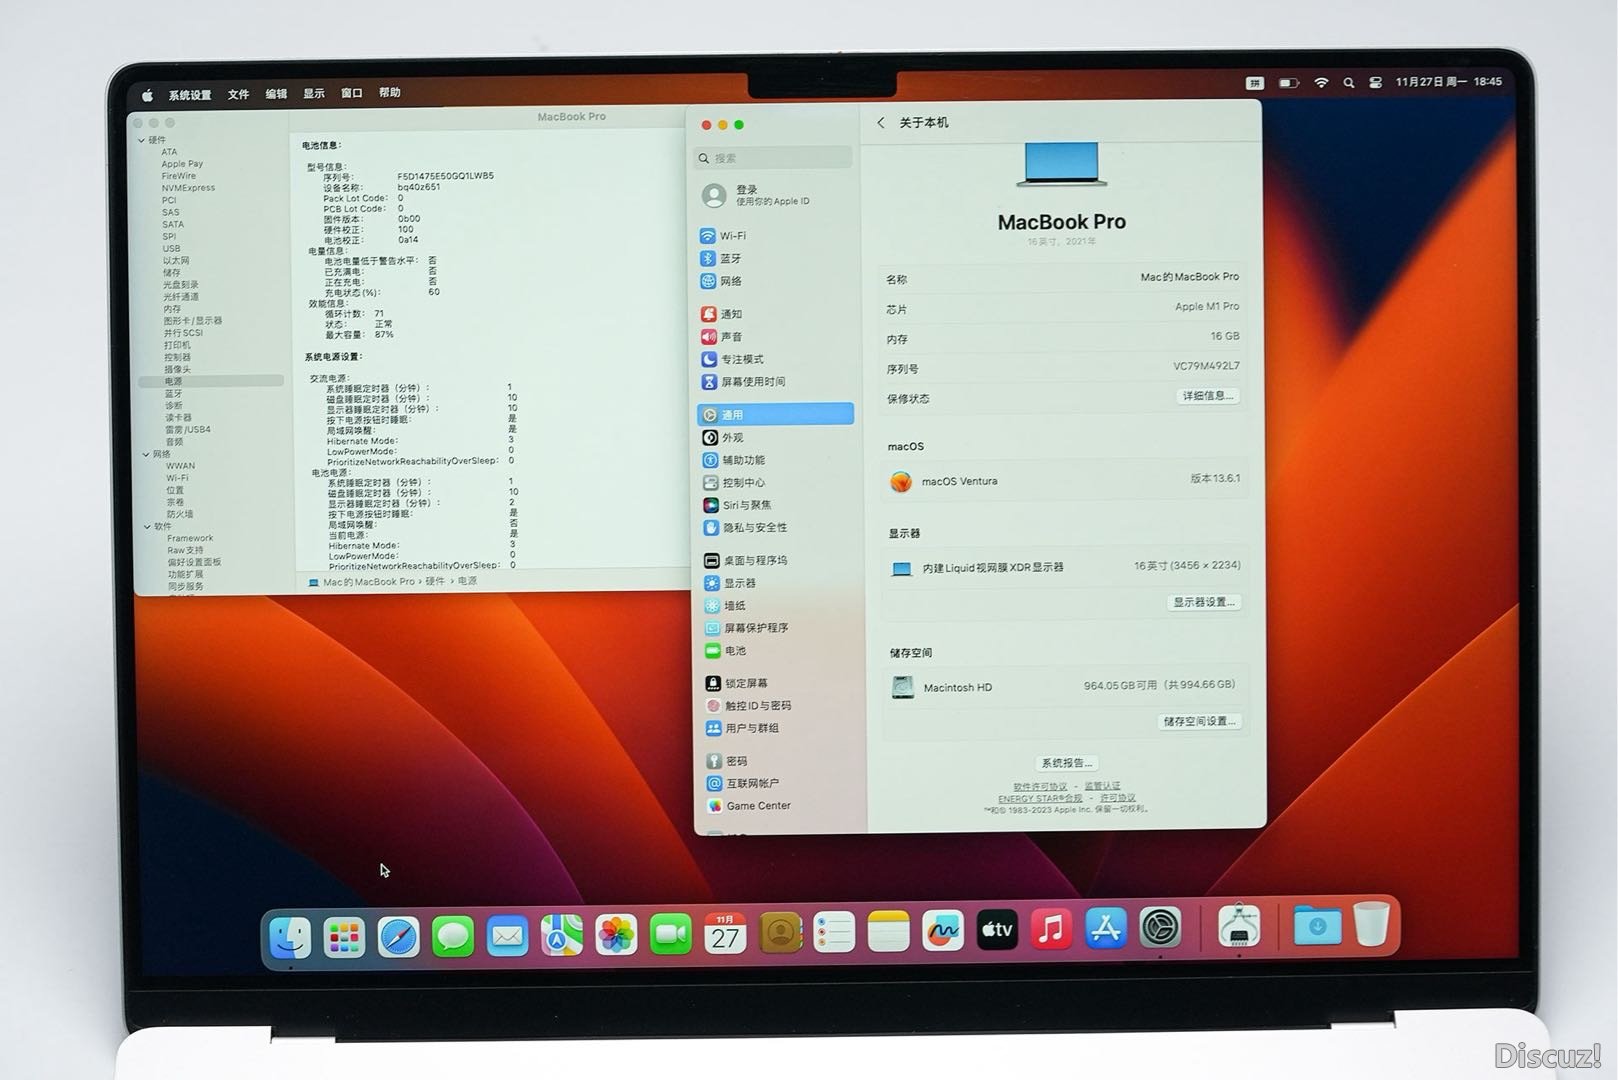This screenshot has width=1618, height=1080.
Task: Open Music app in the Dock
Action: point(1051,930)
